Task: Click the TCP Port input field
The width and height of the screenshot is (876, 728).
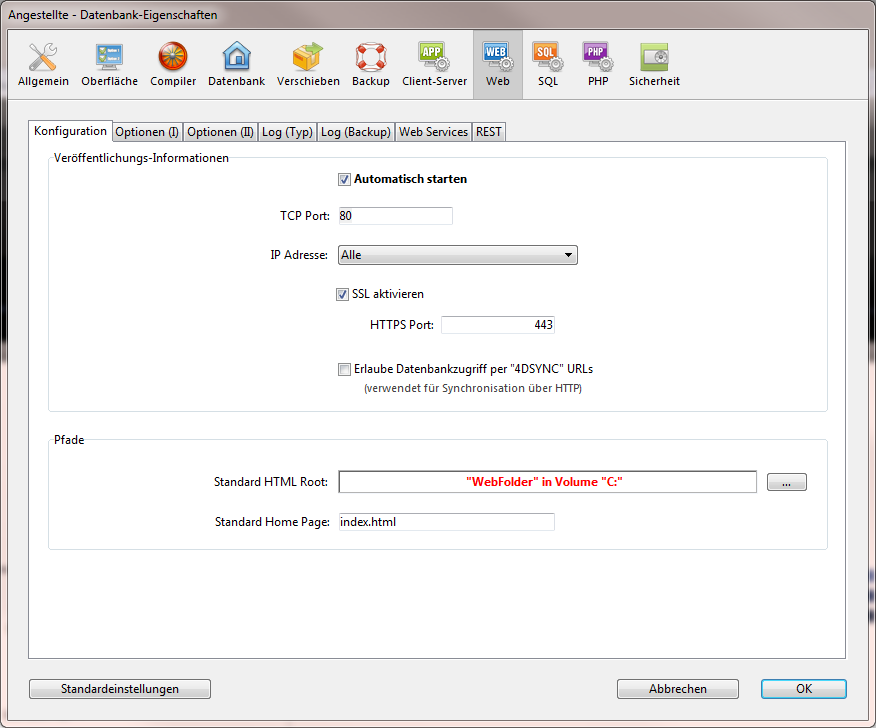Action: pyautogui.click(x=396, y=216)
